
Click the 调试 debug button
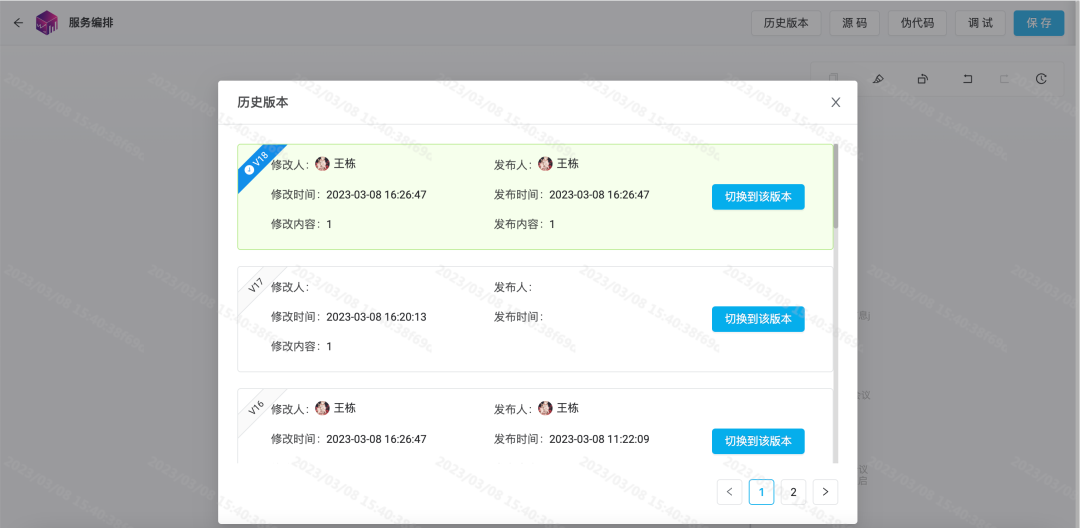[x=980, y=23]
